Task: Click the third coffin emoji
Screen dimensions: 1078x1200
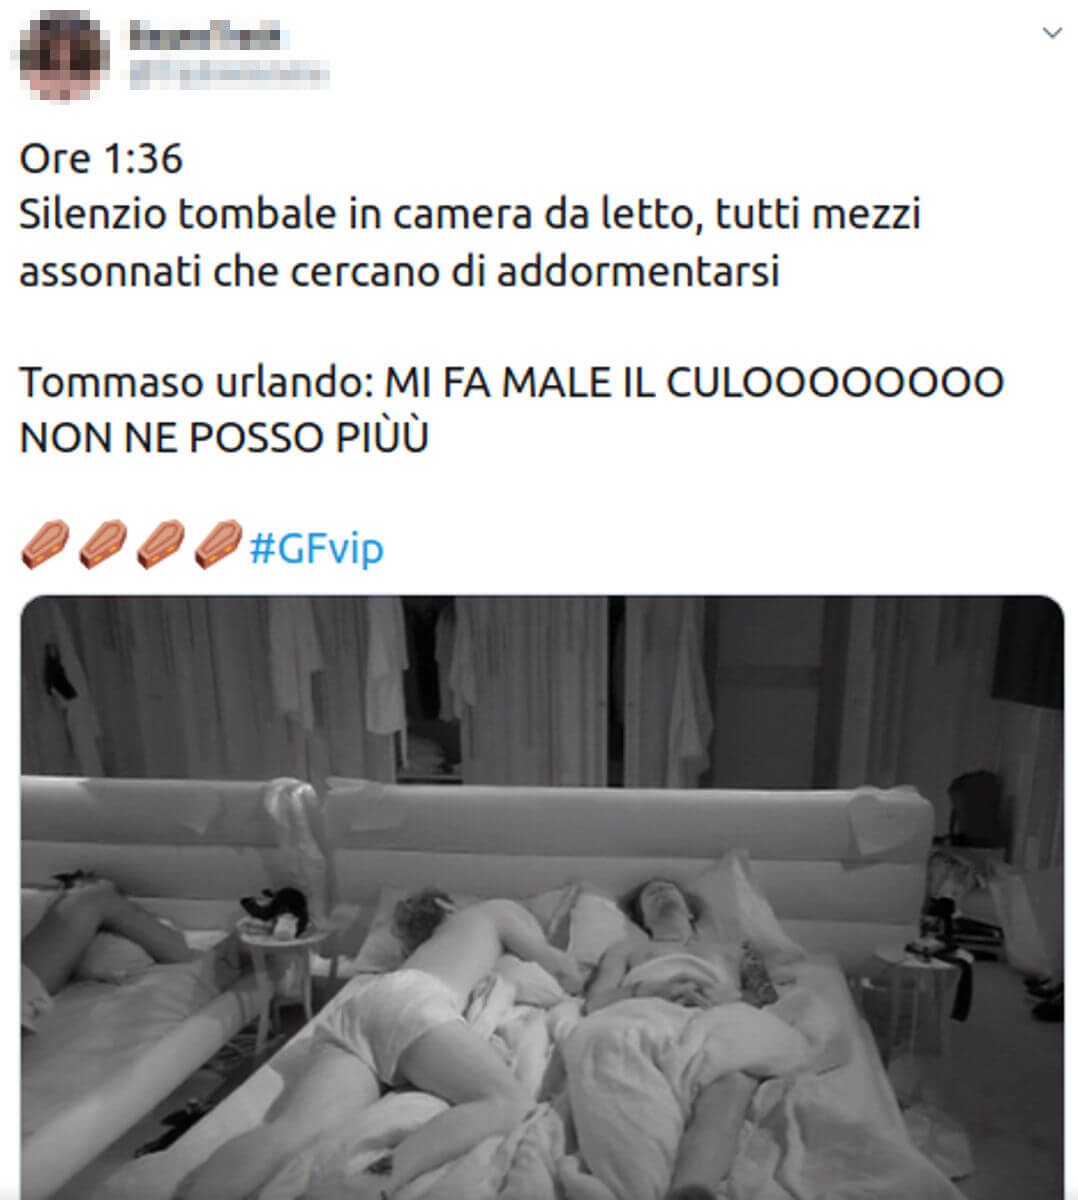Action: pyautogui.click(x=161, y=545)
